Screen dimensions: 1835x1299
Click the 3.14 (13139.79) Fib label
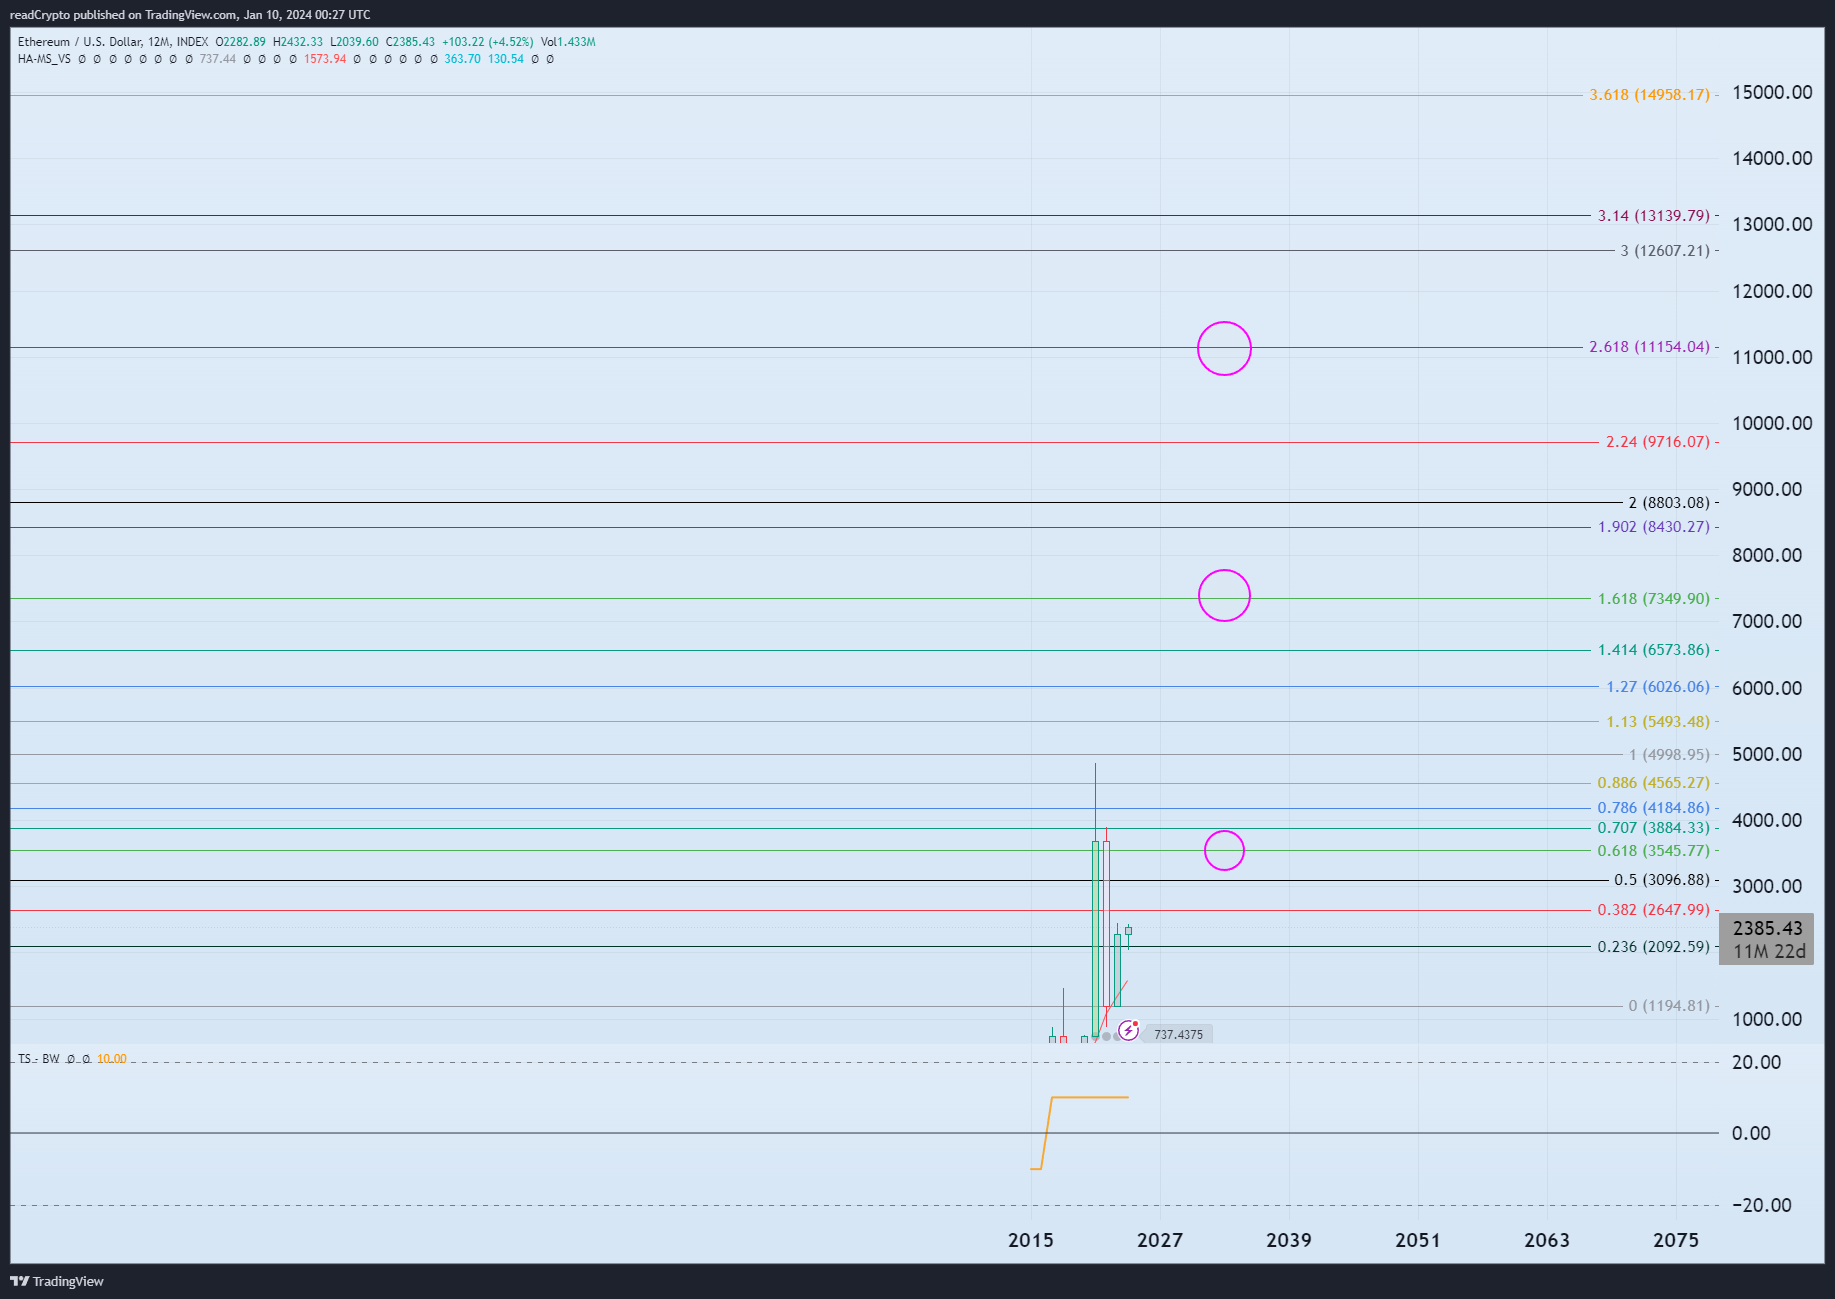click(x=1654, y=216)
